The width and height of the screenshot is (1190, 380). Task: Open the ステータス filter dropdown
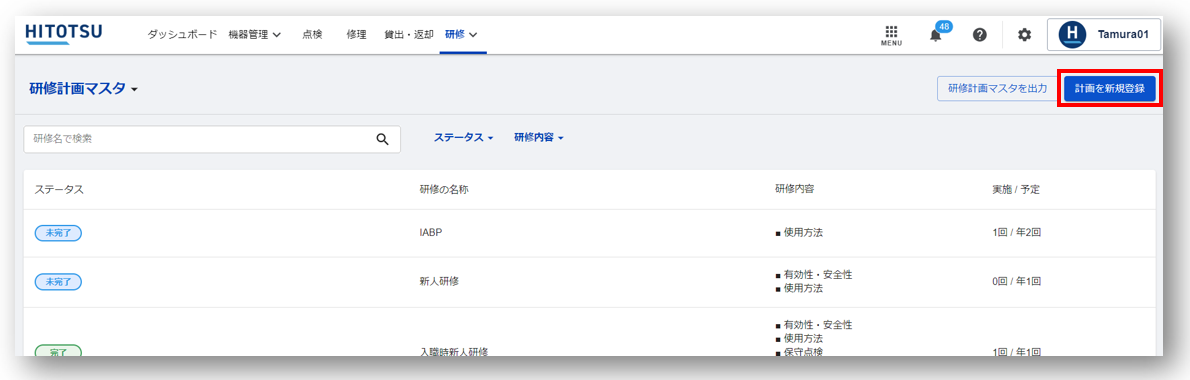click(464, 138)
